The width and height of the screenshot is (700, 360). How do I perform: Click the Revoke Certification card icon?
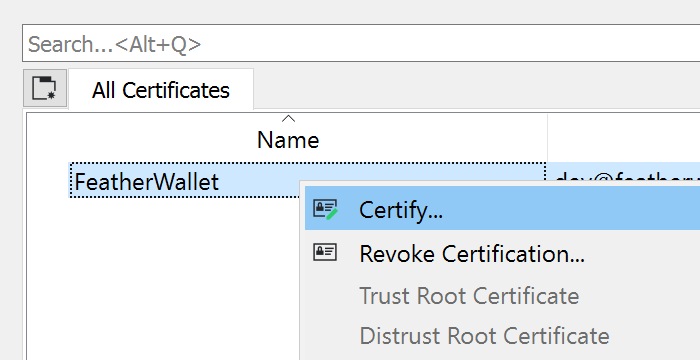[325, 253]
